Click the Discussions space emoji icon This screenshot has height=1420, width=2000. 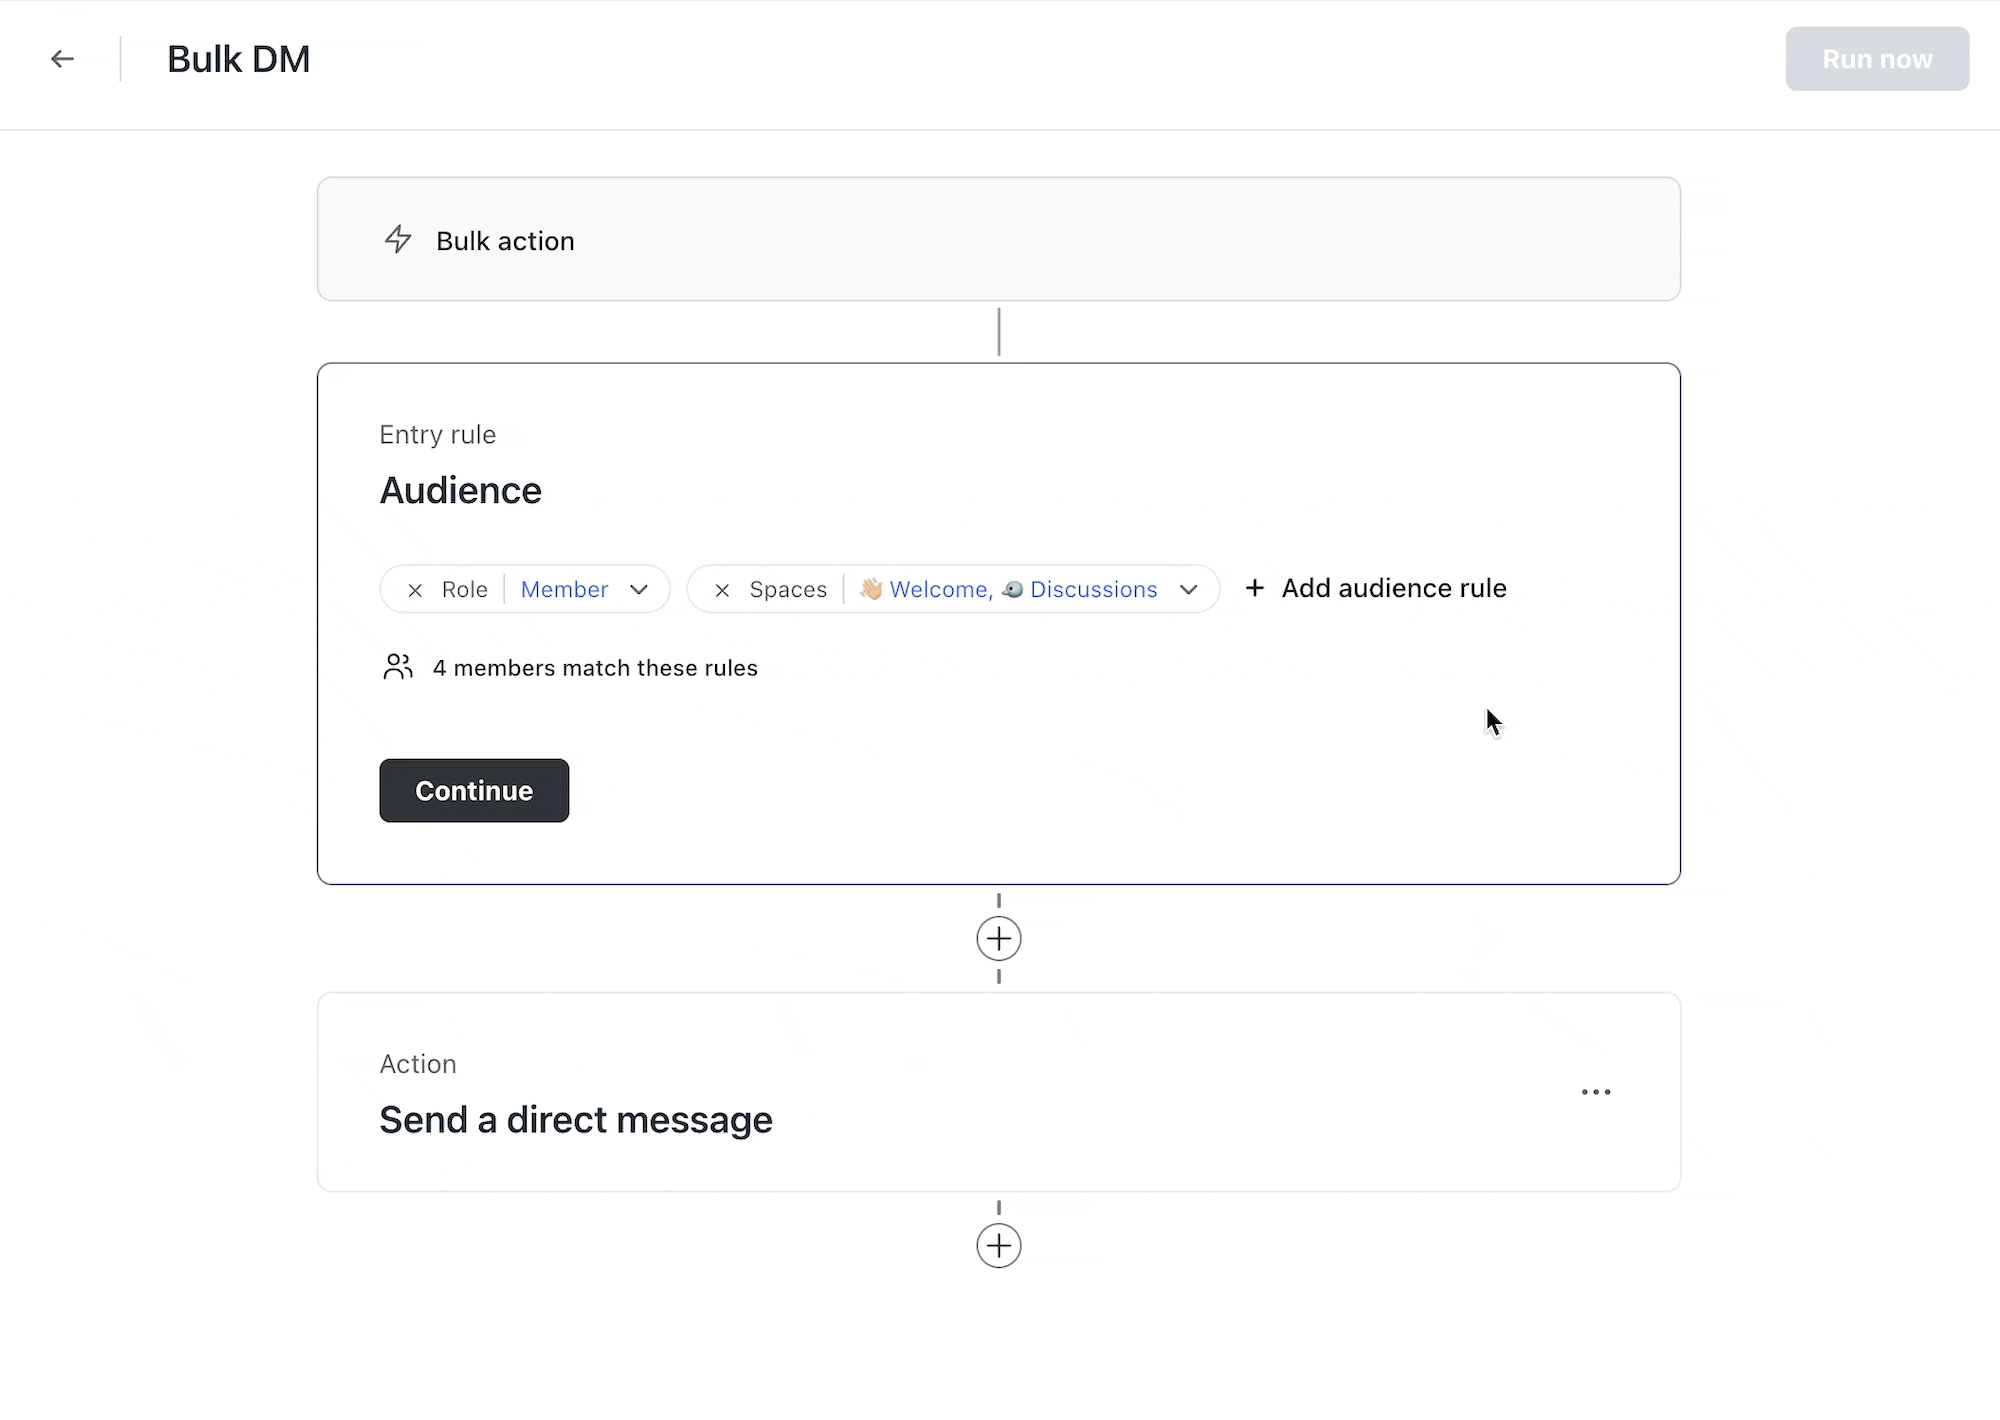pos(1011,589)
